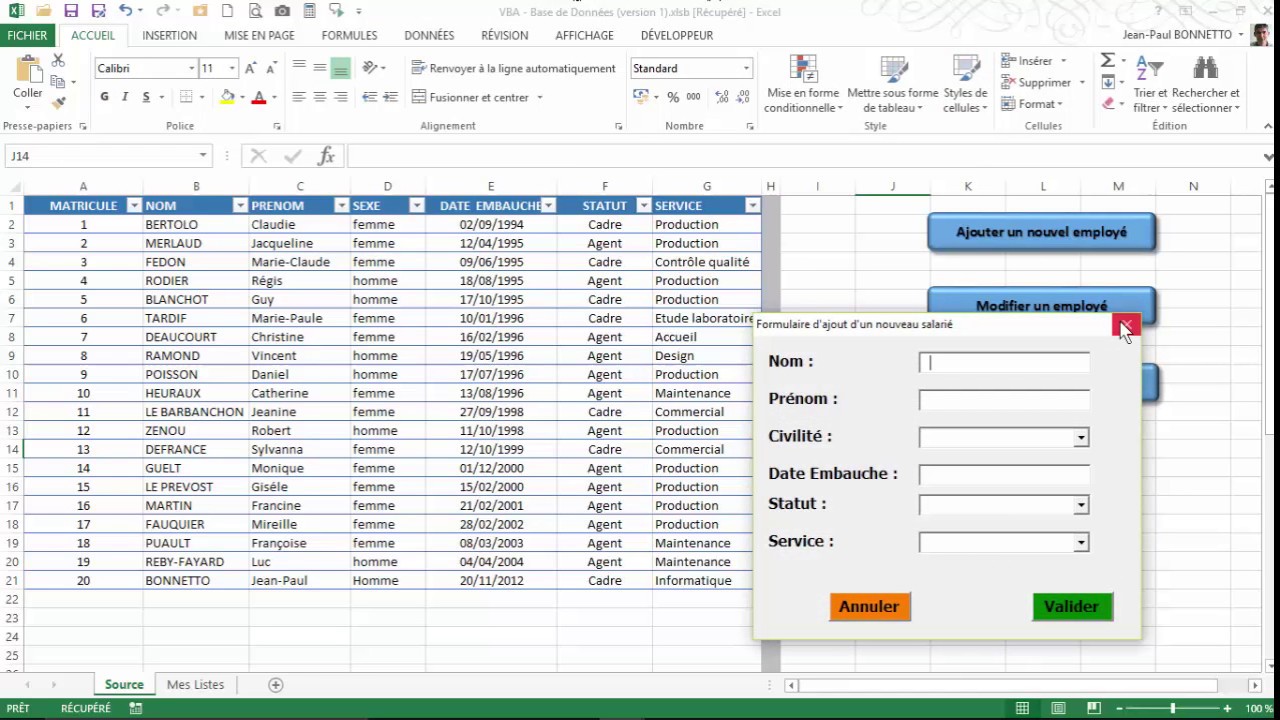Open the NOM column filter dropdown
1280x720 pixels.
click(240, 206)
